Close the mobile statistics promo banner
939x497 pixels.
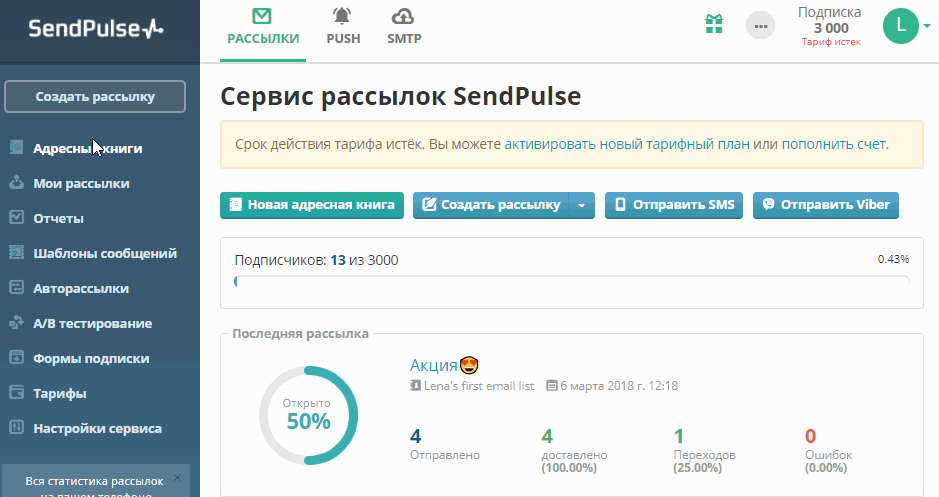pos(177,477)
